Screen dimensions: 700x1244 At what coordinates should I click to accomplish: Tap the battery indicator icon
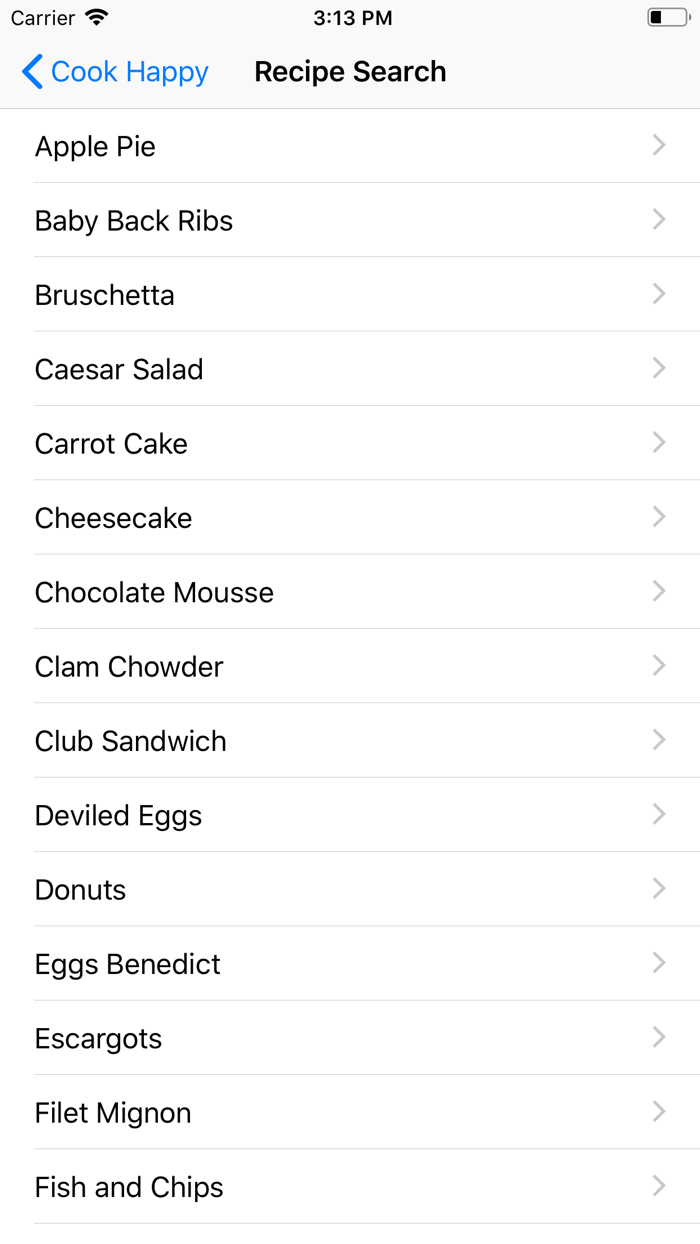point(668,18)
